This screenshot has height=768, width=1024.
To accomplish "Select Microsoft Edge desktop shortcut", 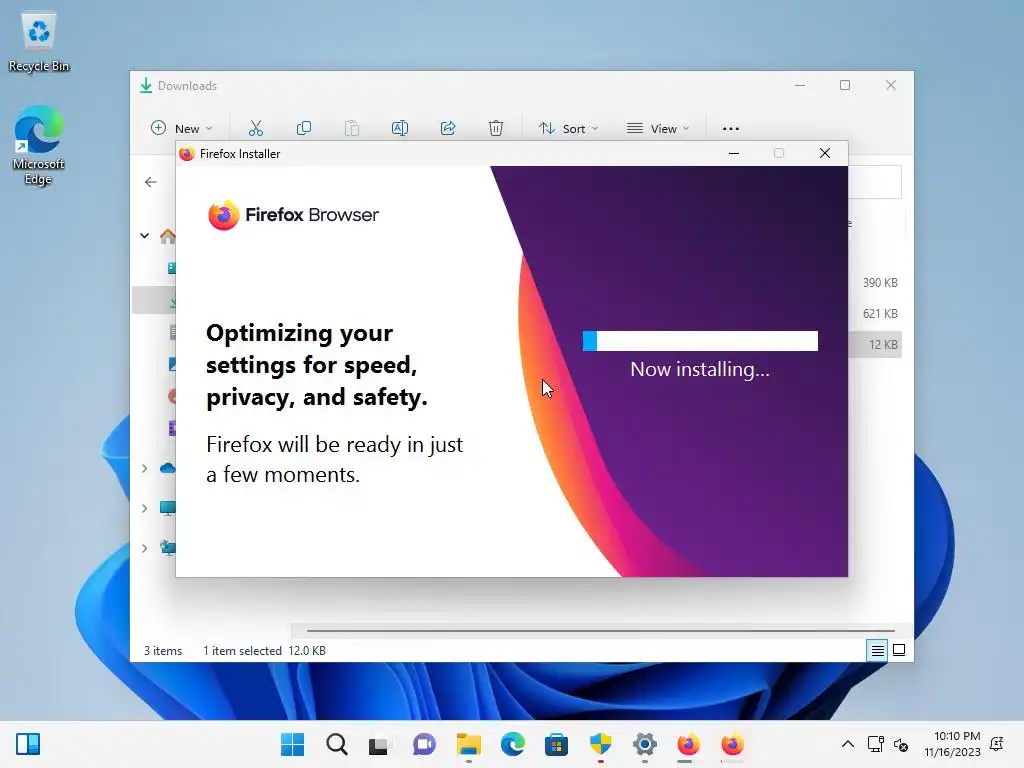I will click(39, 145).
